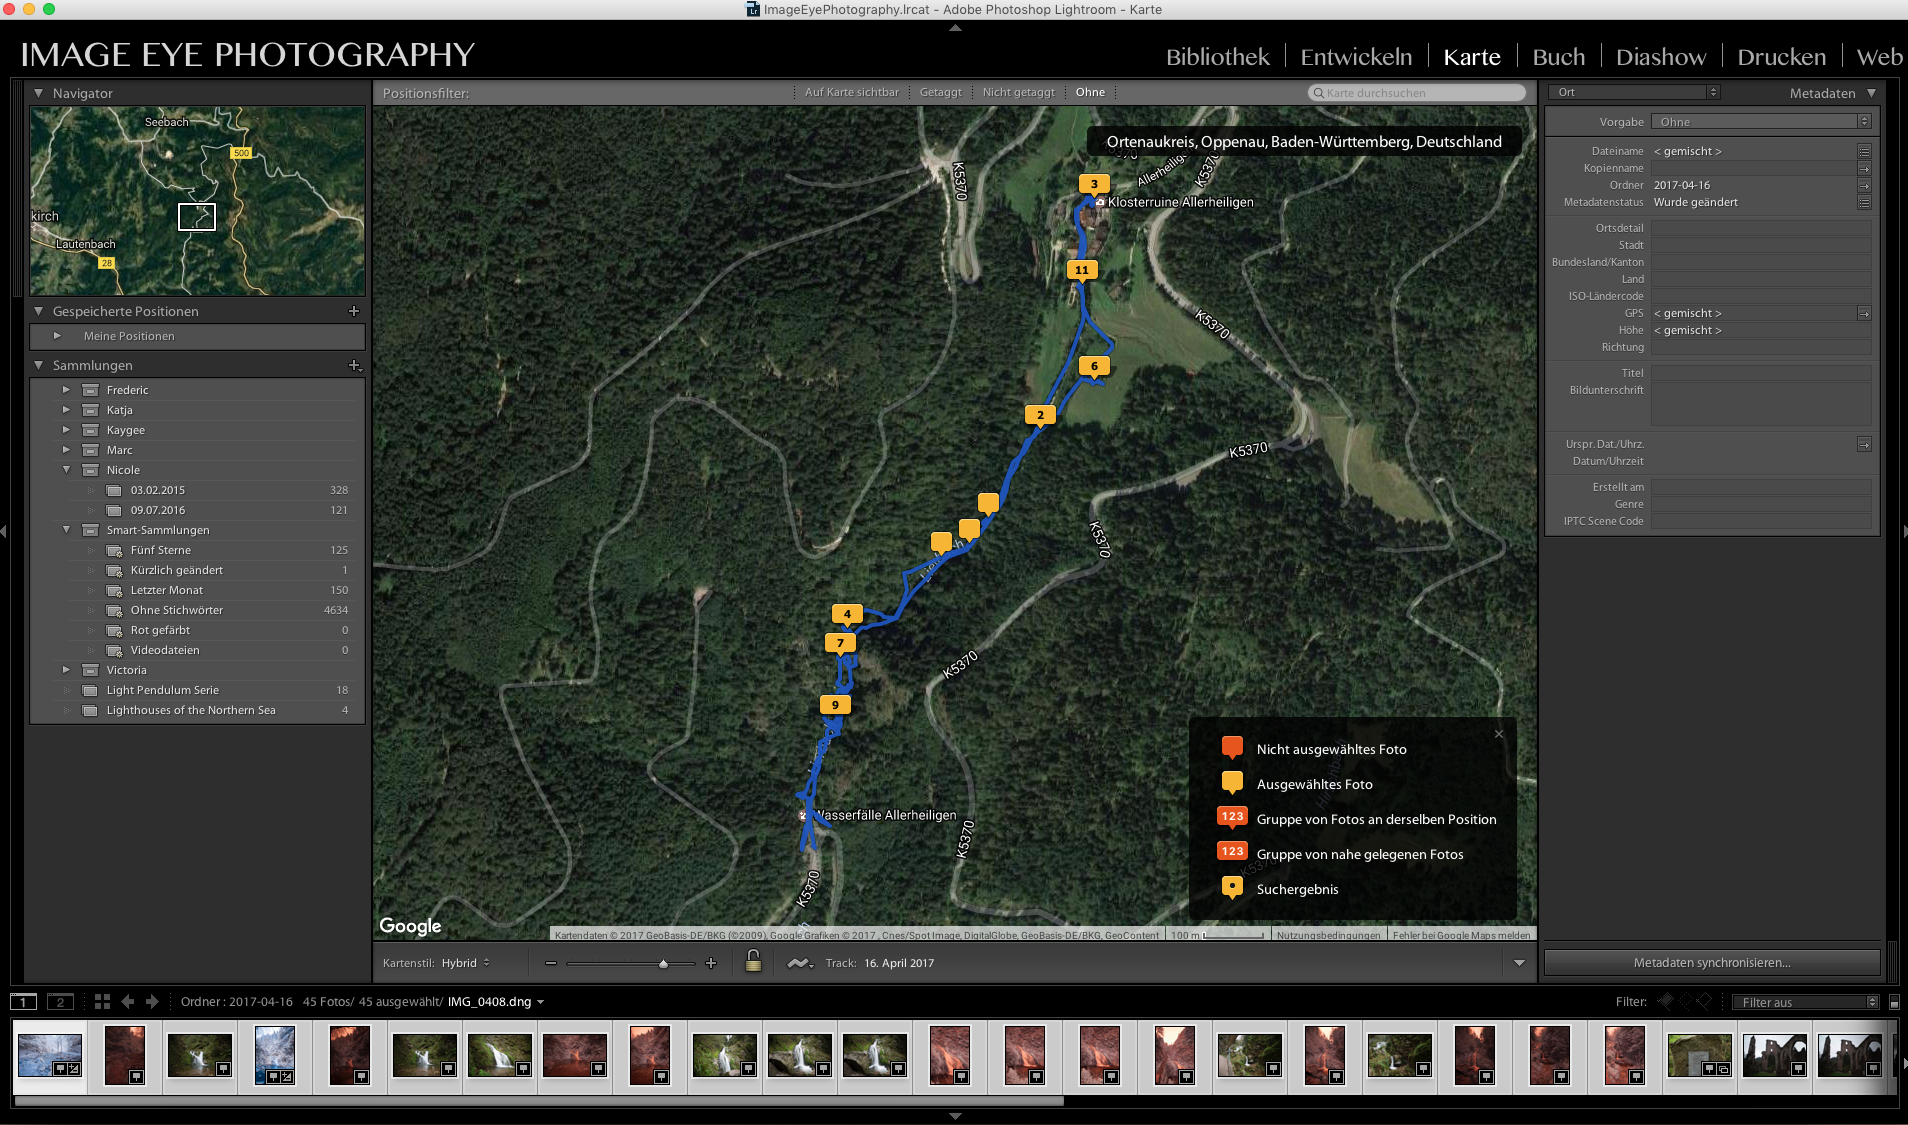
Task: Close the map legend overlay
Action: click(1499, 734)
